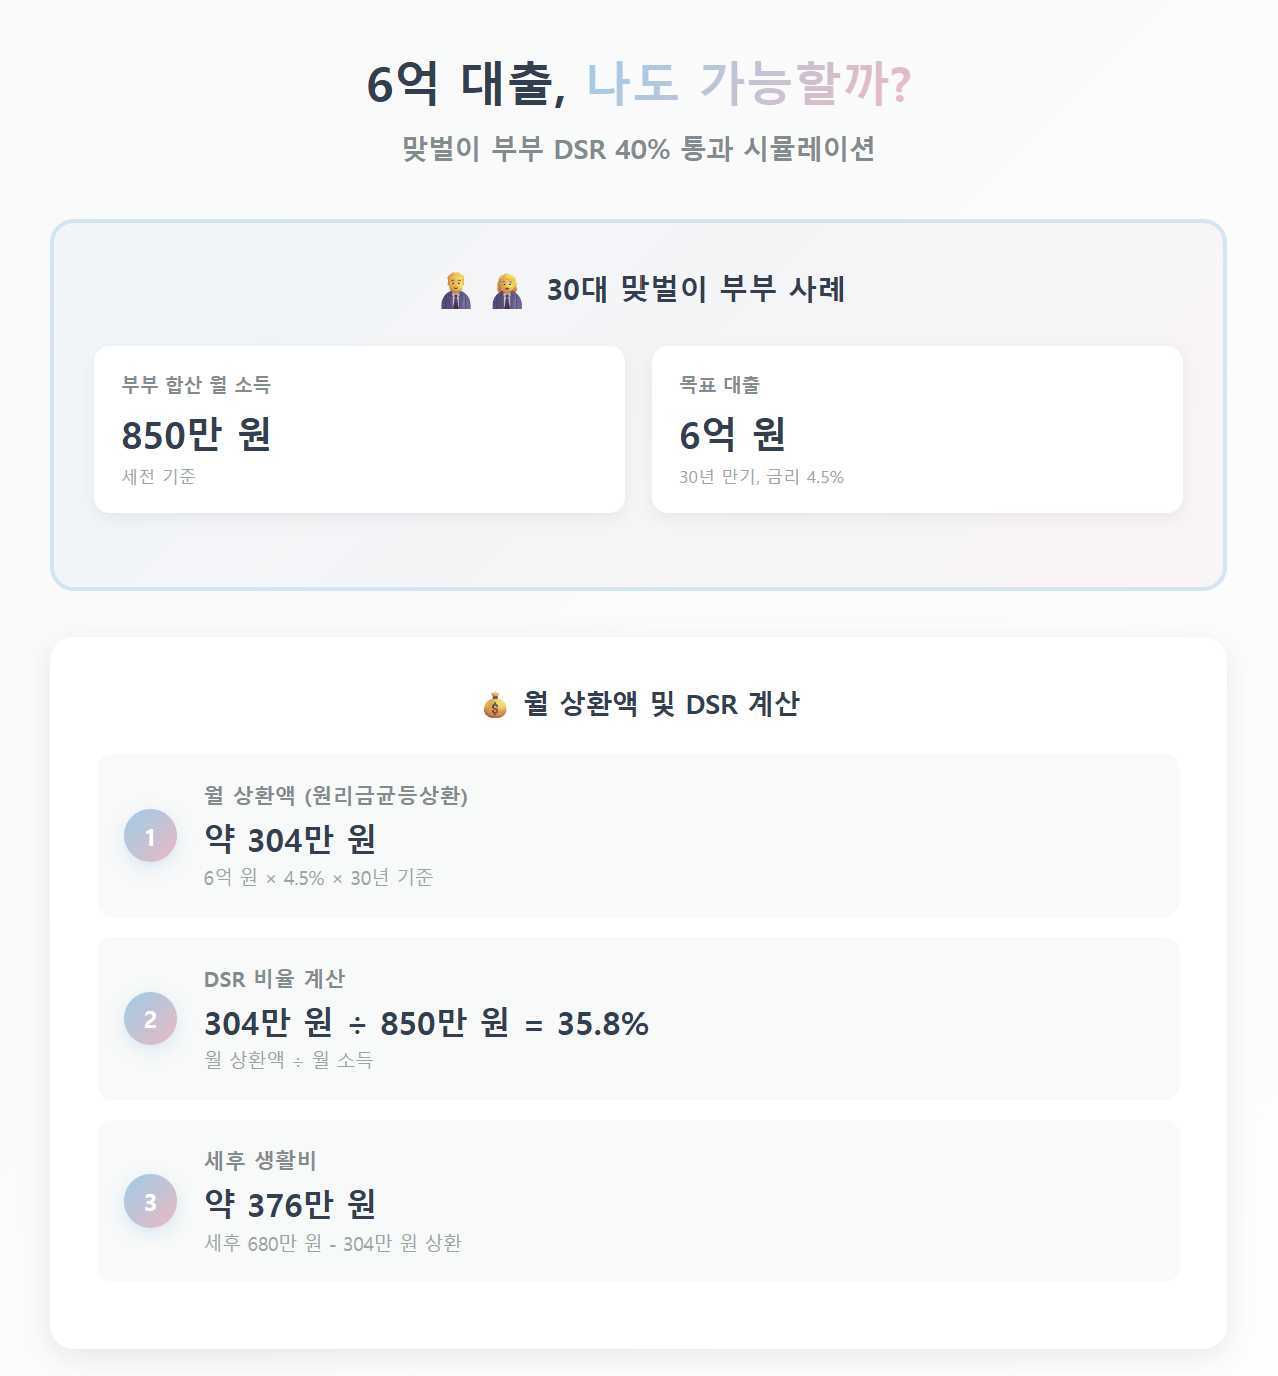This screenshot has width=1278, height=1376.
Task: Click the 35.8% DSR result
Action: click(x=603, y=1024)
